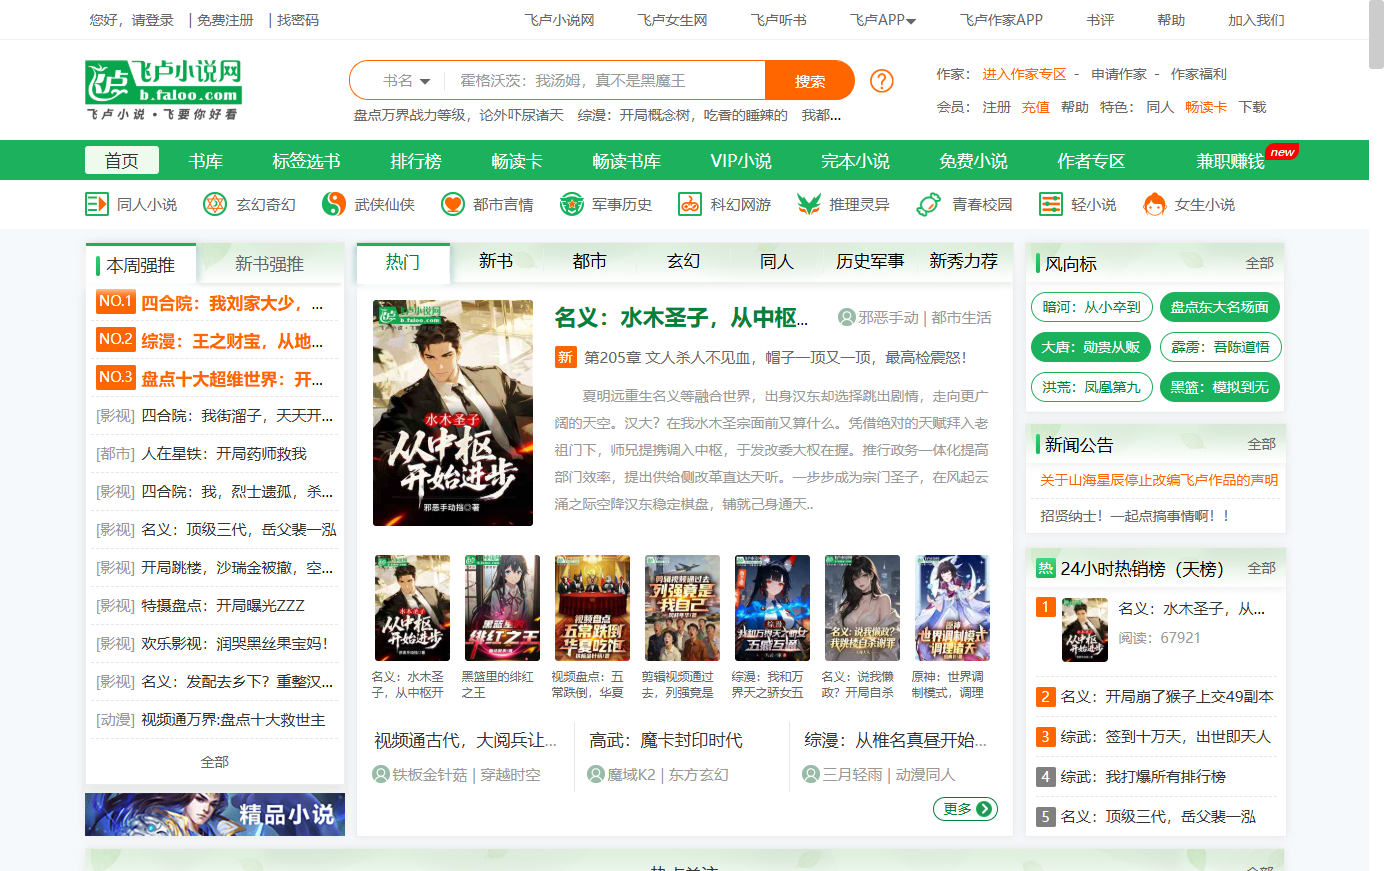Open the 精品小说 banner image
Viewport: 1384px width, 871px height.
215,814
